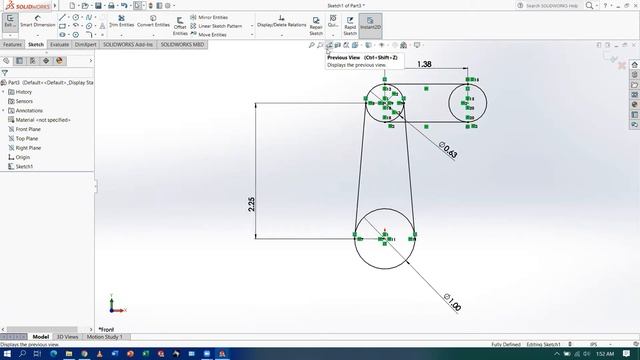Open the Display/Delete Relations dropdown arrow
Screen dimensions: 640x360
282,35
